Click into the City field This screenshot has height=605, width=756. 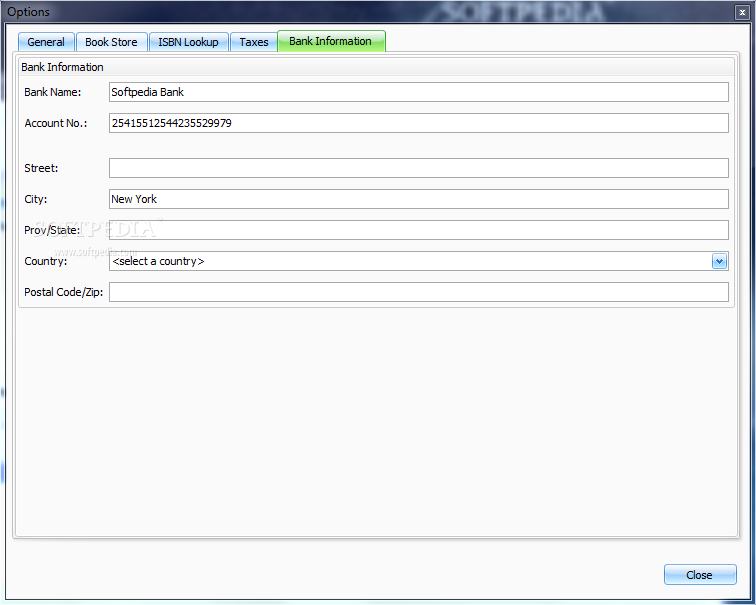pyautogui.click(x=418, y=199)
